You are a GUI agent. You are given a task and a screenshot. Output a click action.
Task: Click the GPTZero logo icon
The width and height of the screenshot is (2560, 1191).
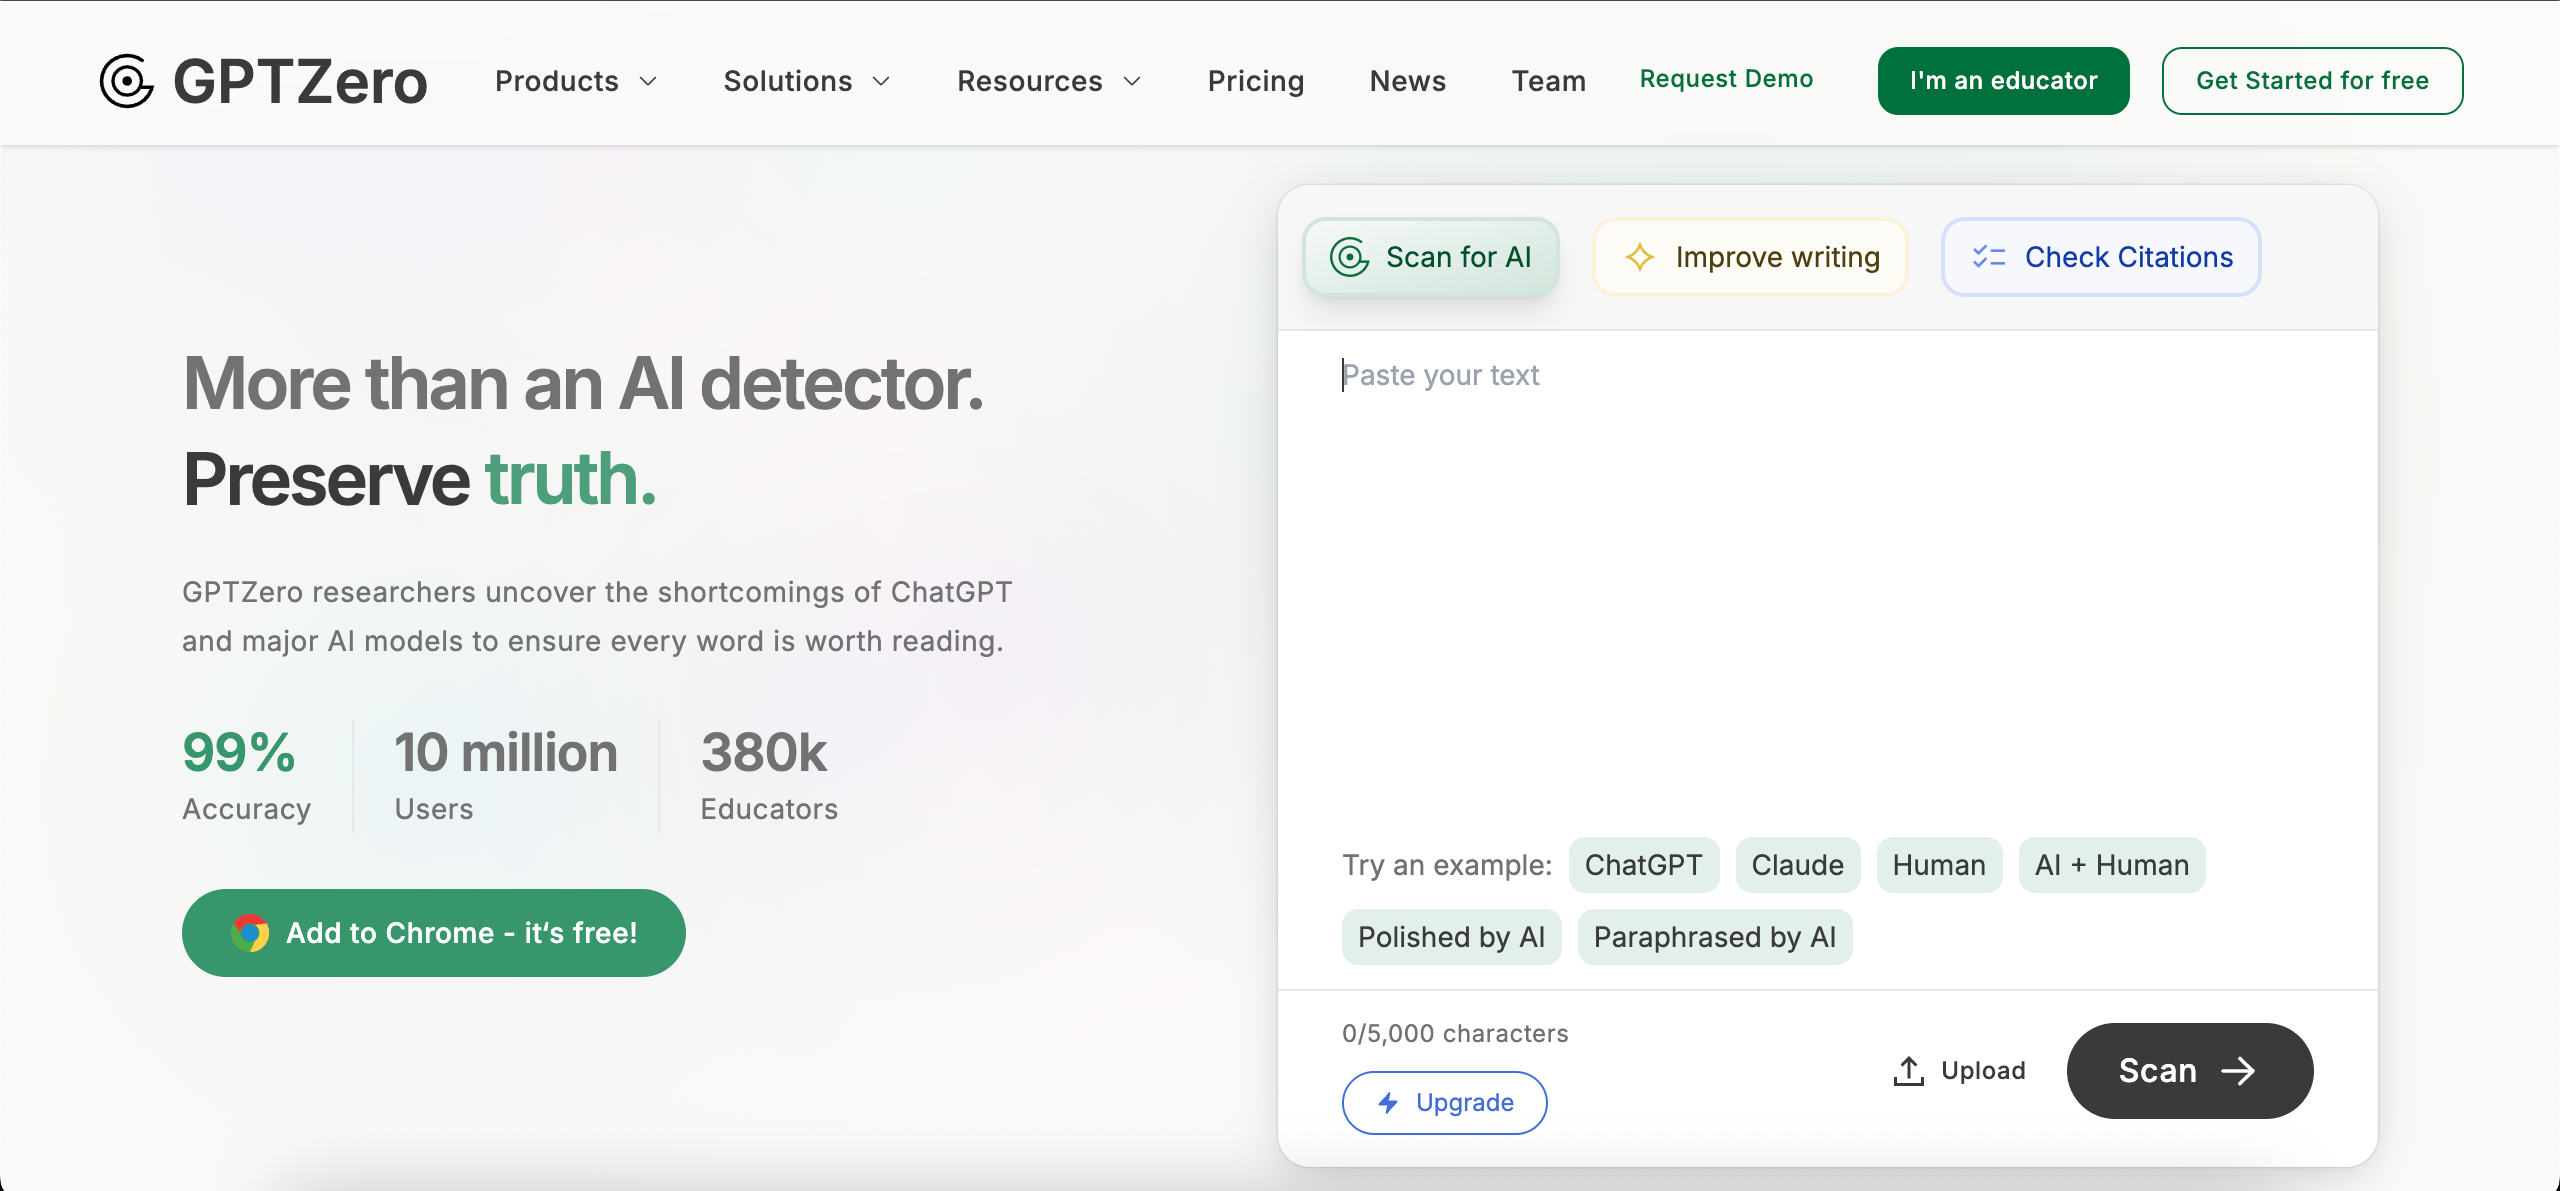coord(127,81)
